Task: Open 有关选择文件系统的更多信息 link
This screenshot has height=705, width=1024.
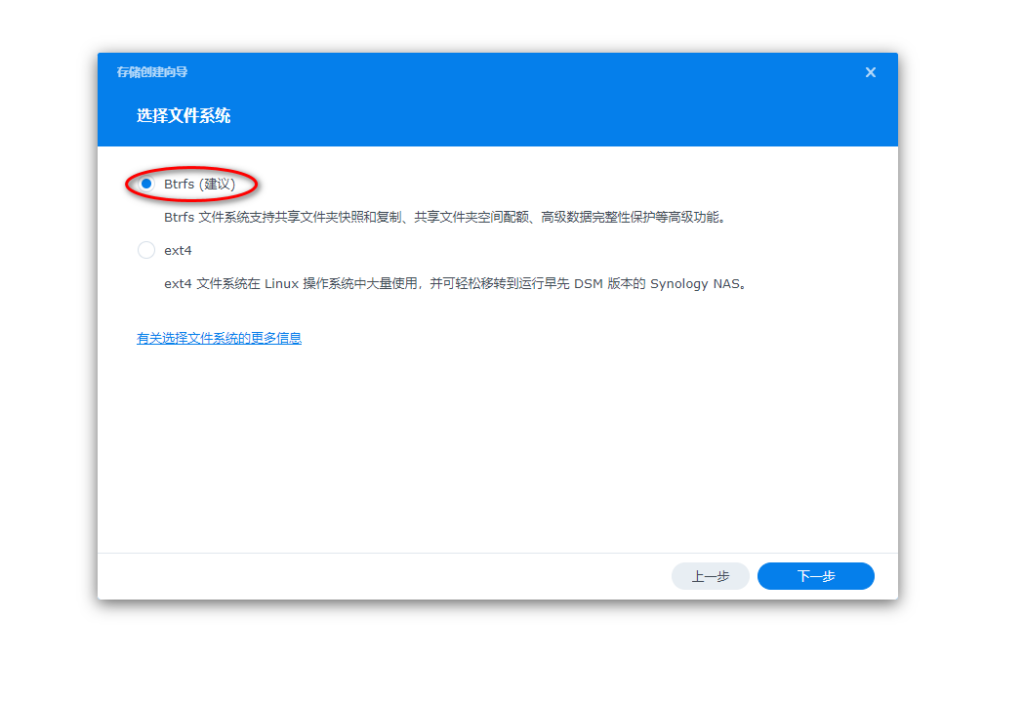Action: [219, 338]
